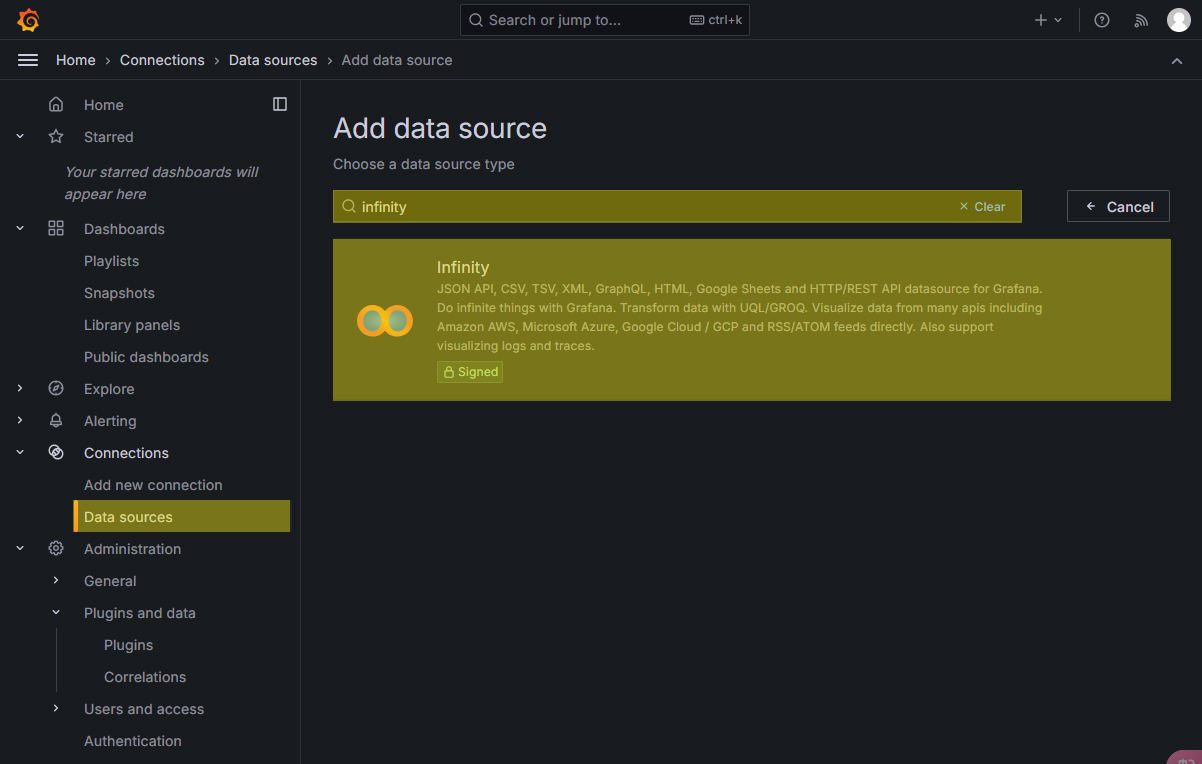
Task: Click the dock menu icon beside Home
Action: click(x=280, y=104)
